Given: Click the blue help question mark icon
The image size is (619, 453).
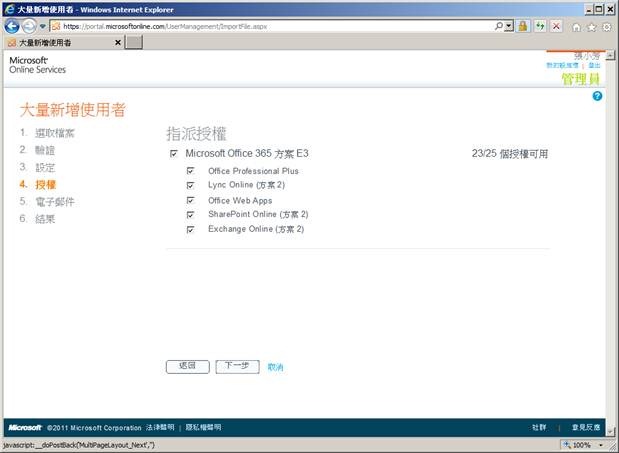Looking at the screenshot, I should click(597, 96).
